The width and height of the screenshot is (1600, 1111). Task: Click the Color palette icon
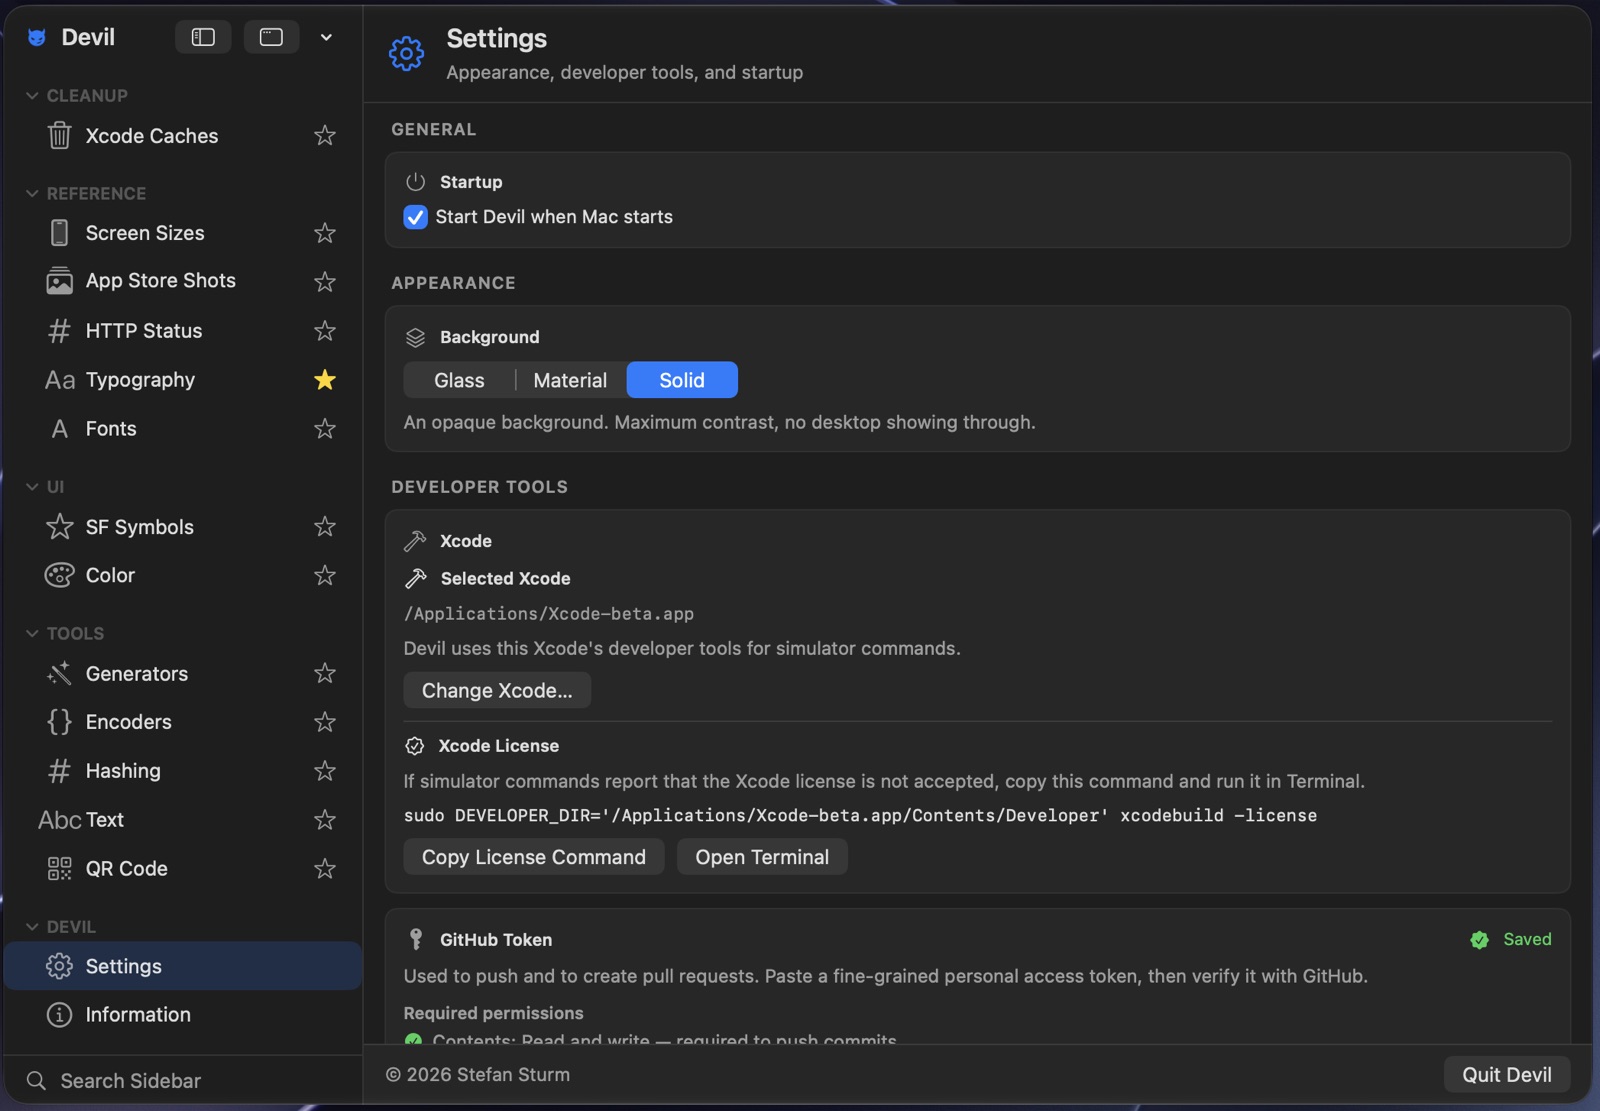coord(60,575)
